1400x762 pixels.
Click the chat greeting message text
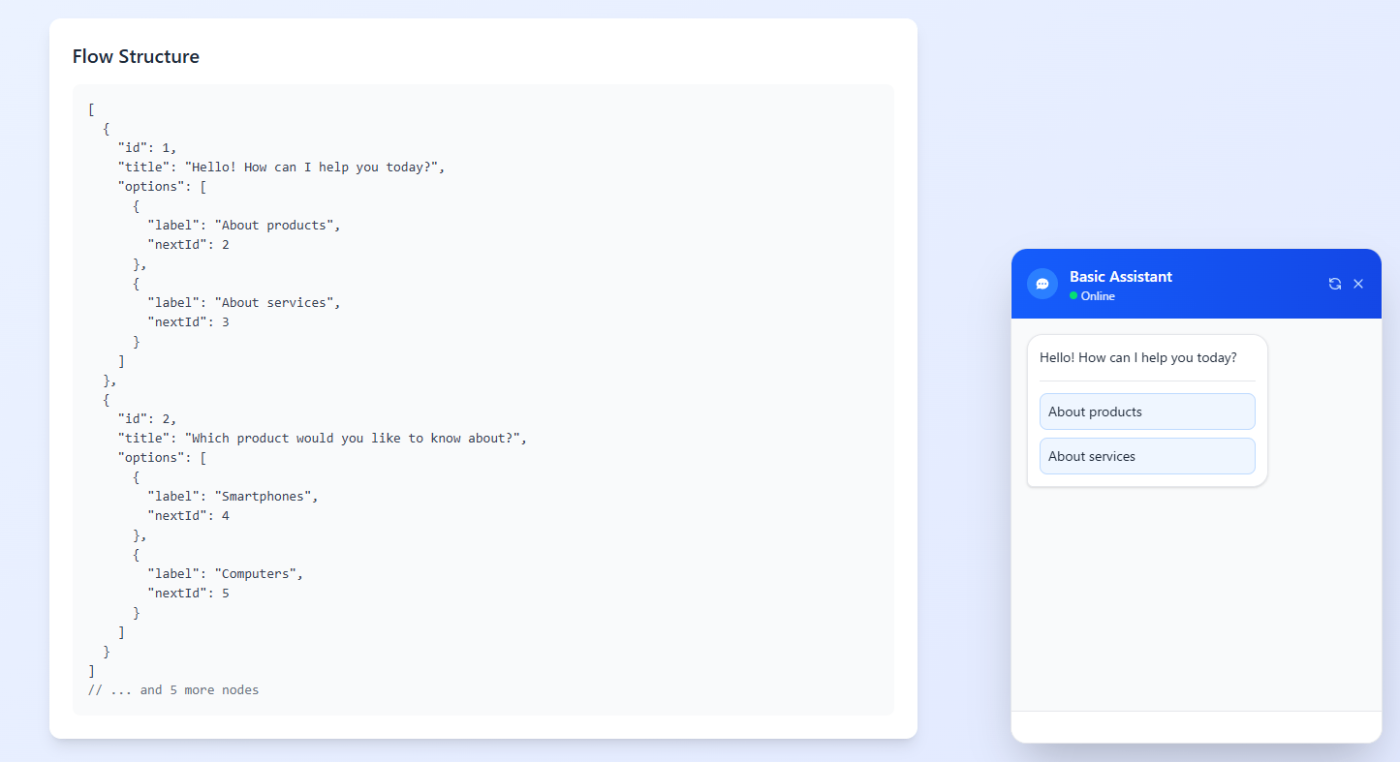coord(1138,357)
